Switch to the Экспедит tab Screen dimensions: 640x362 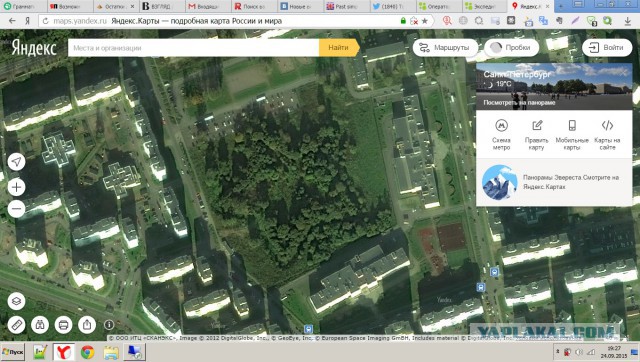point(484,6)
